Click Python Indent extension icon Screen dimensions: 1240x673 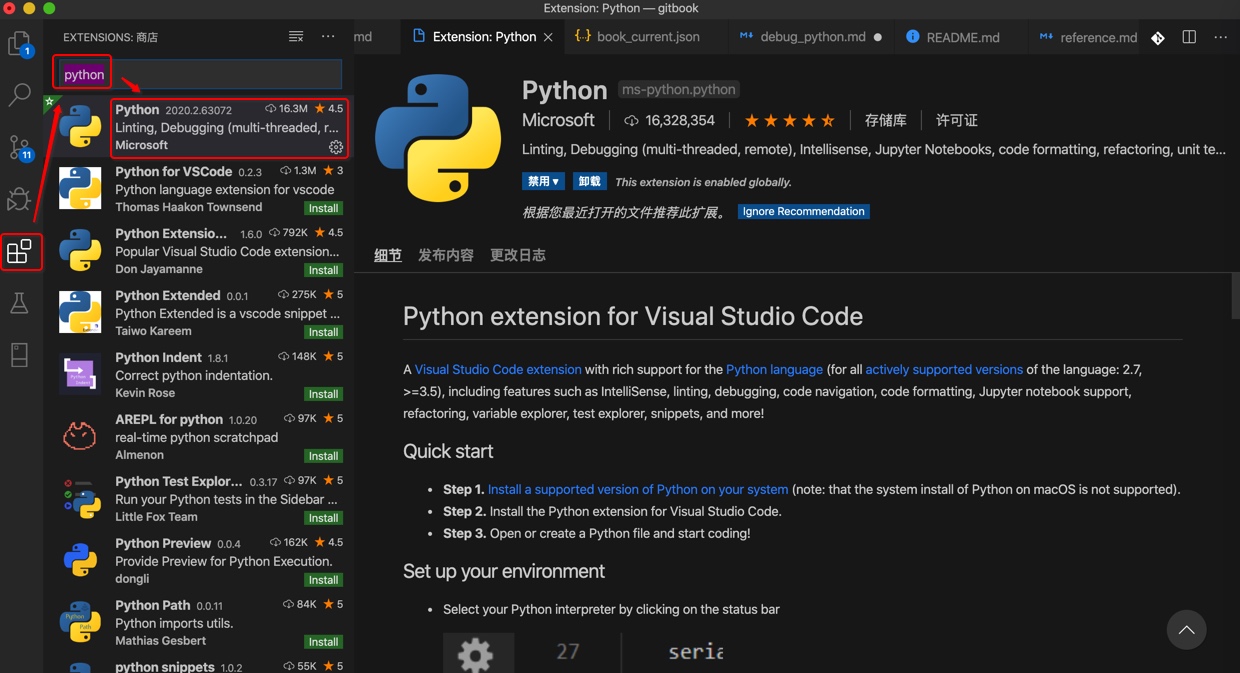[80, 374]
